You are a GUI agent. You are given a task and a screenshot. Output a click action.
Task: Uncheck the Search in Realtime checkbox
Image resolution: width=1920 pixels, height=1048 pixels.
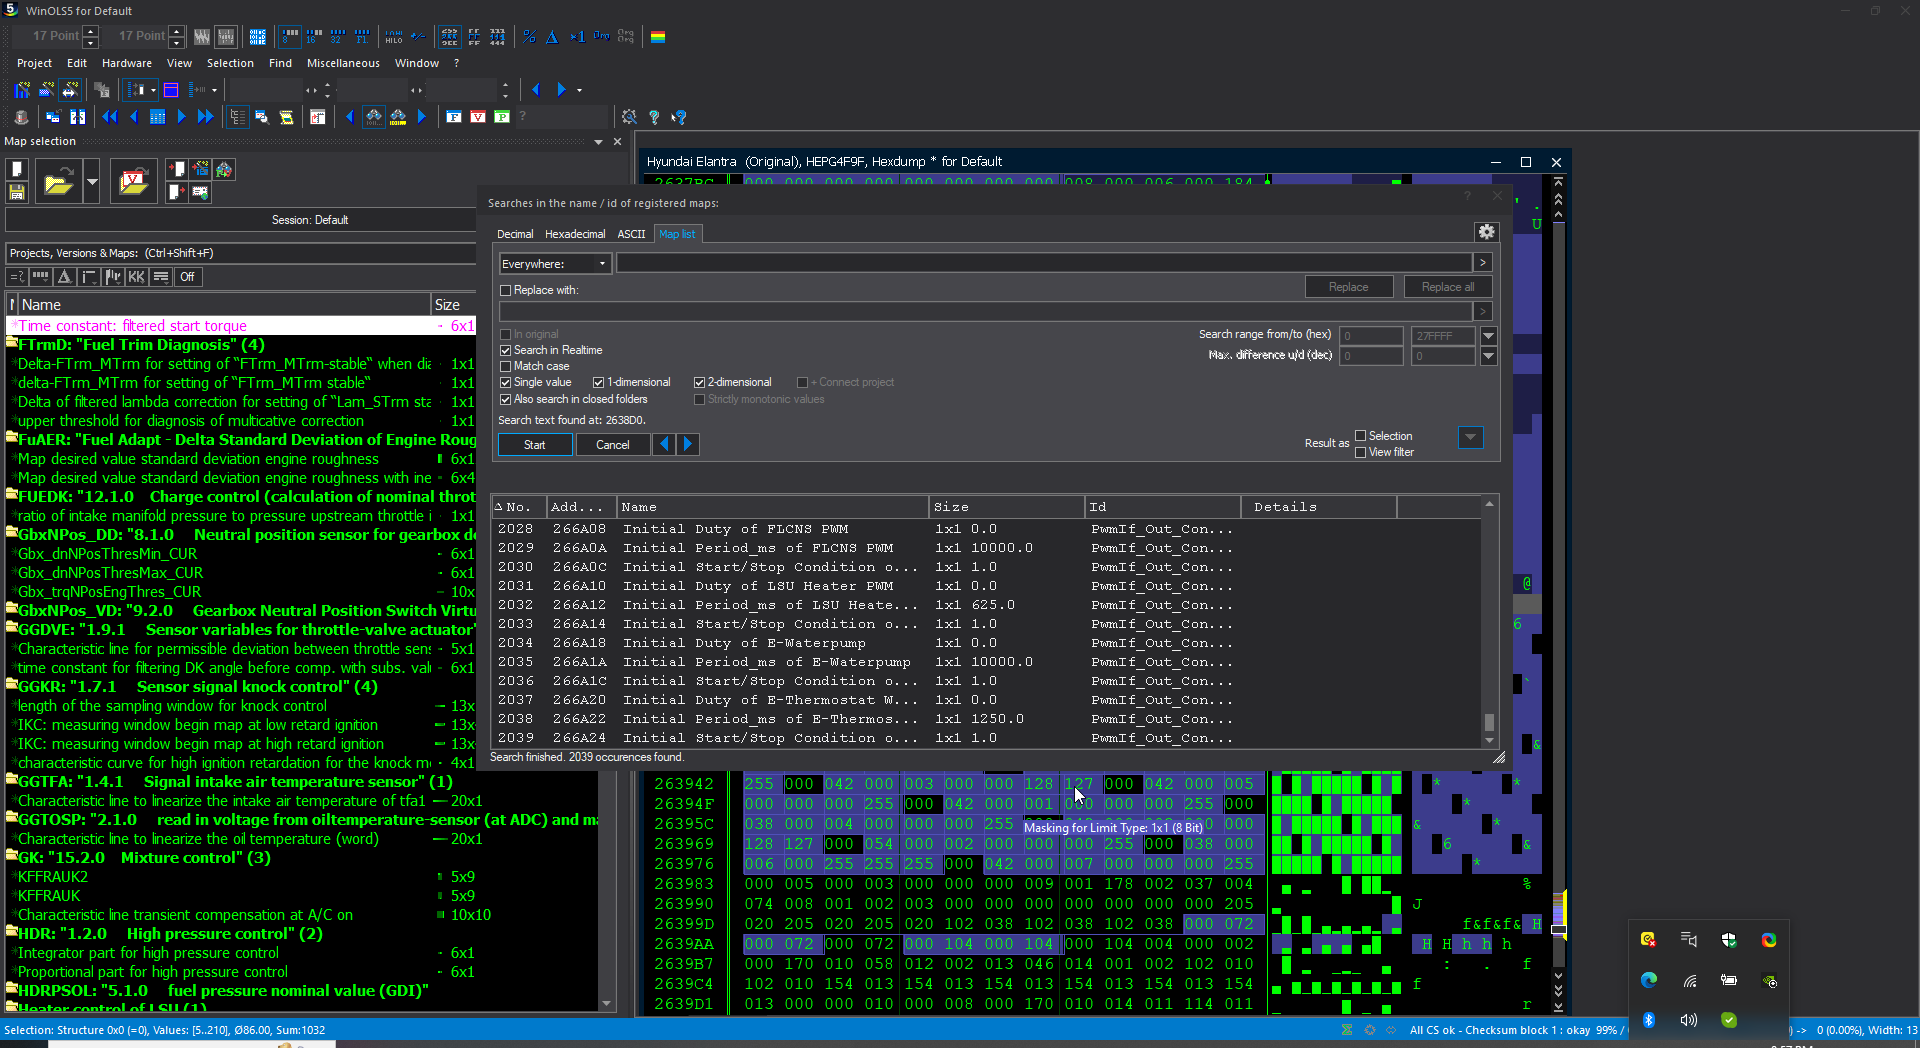coord(505,350)
